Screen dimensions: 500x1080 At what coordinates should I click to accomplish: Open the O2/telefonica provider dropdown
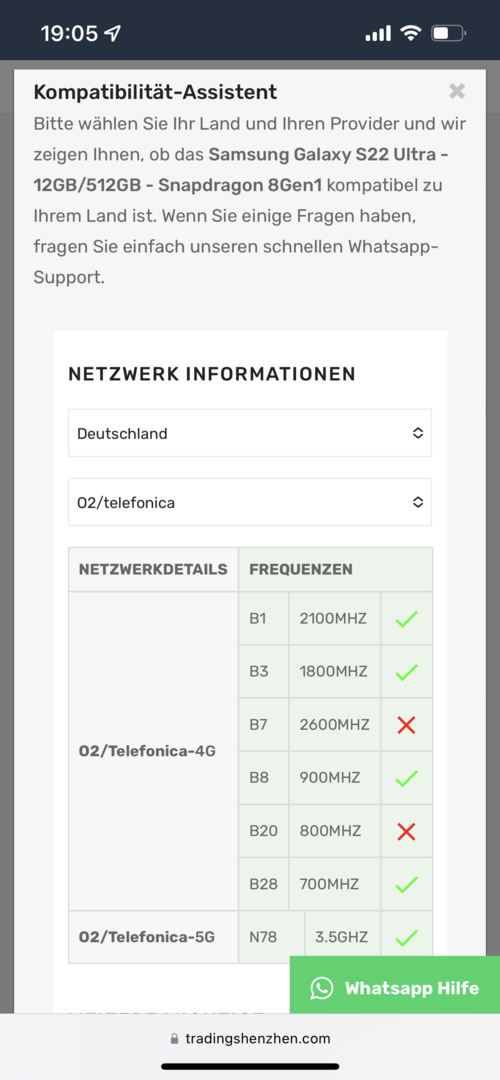250,502
